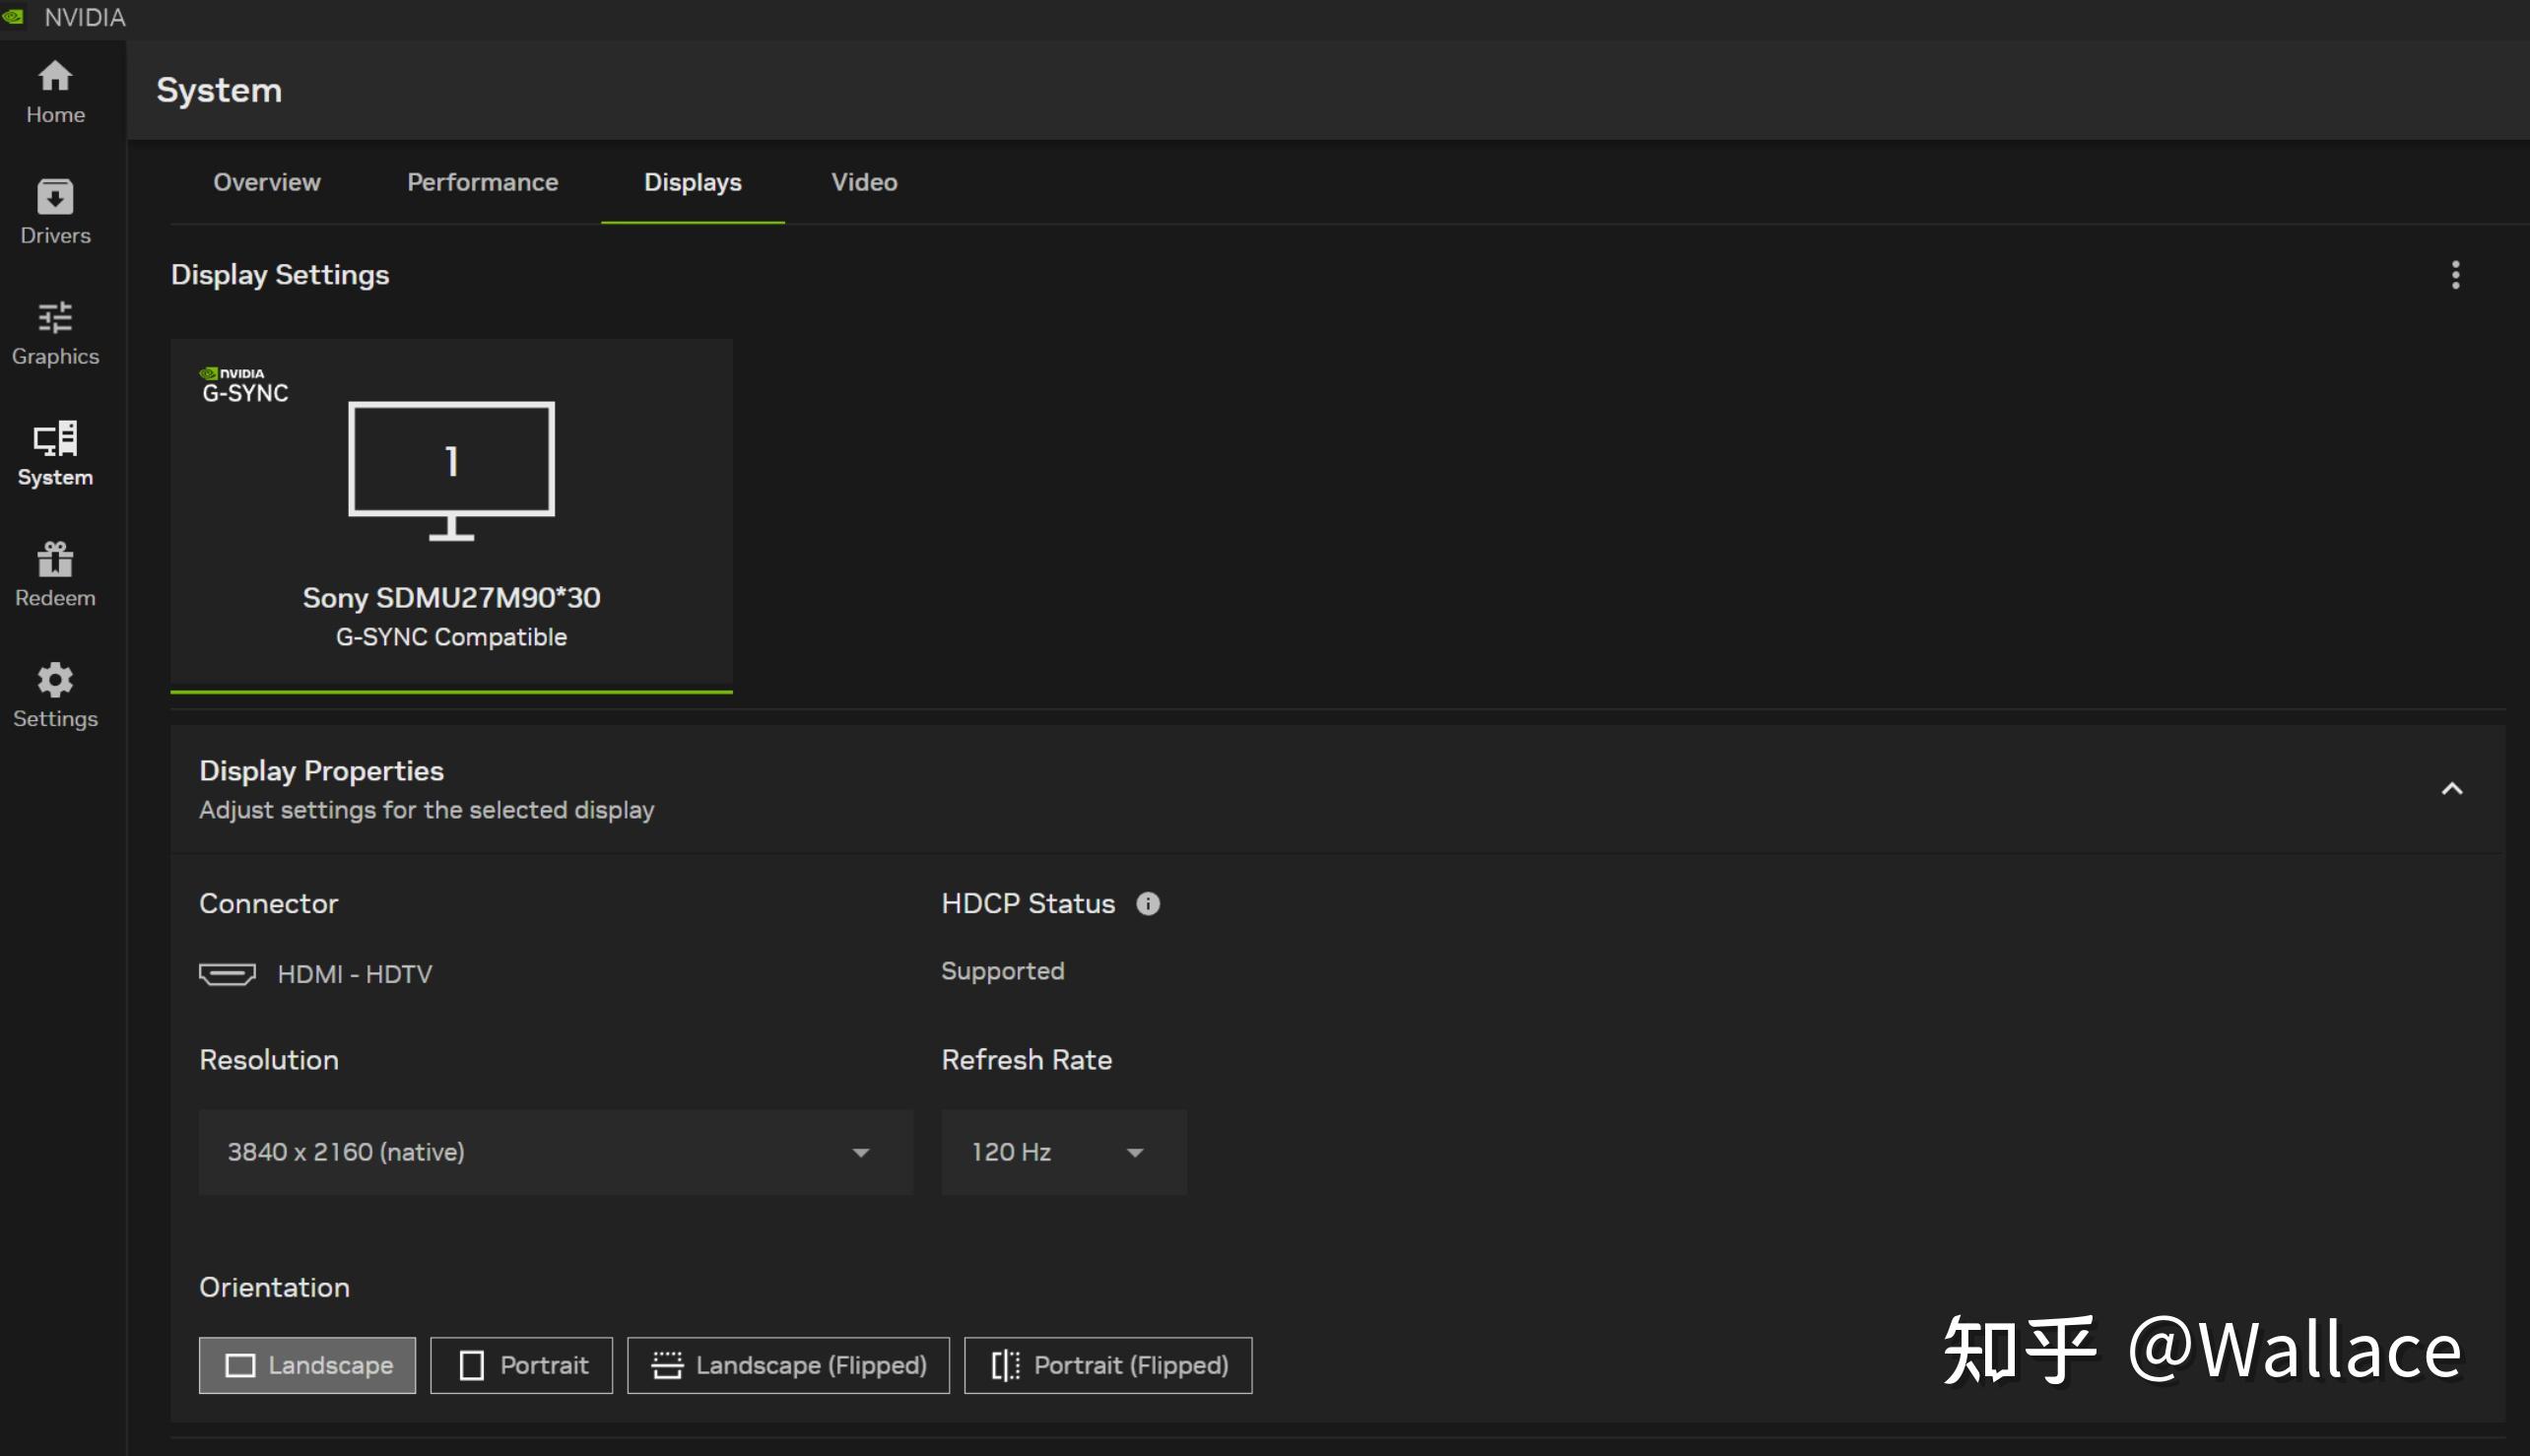Select Landscape (Flipped) orientation
This screenshot has width=2530, height=1456.
point(788,1365)
